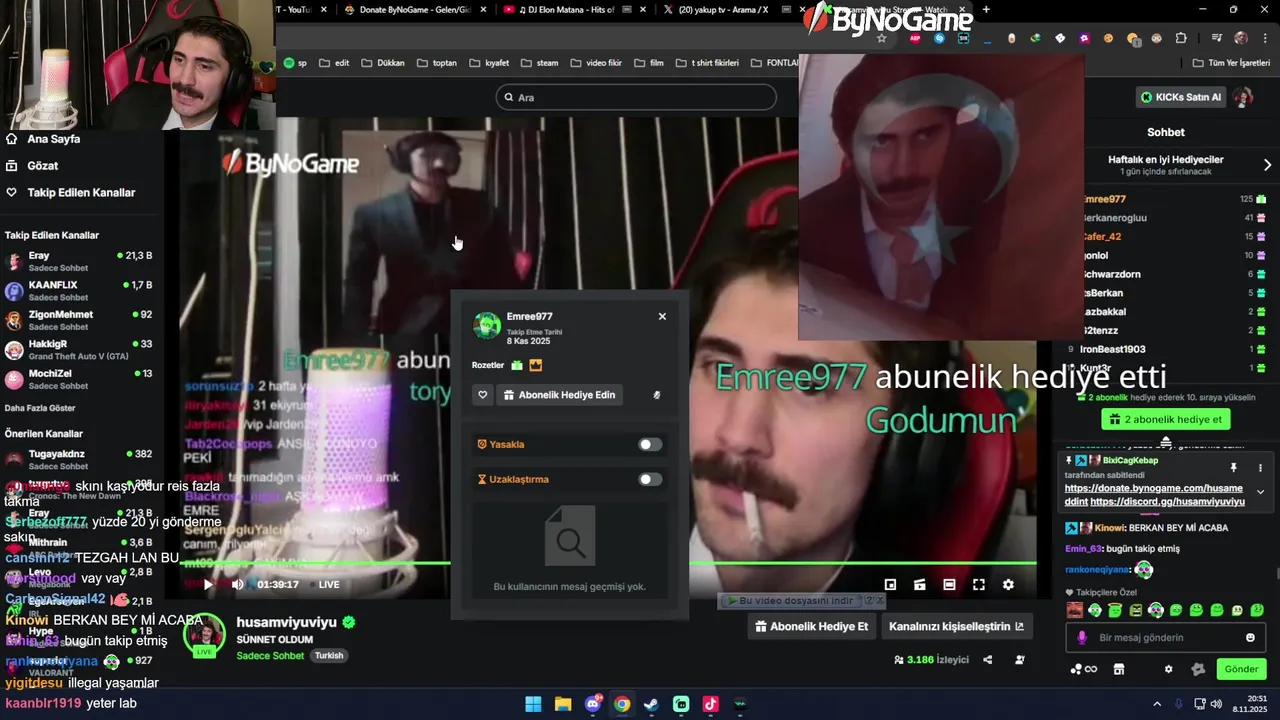Open kıyafet bookmark folder

[x=489, y=63]
